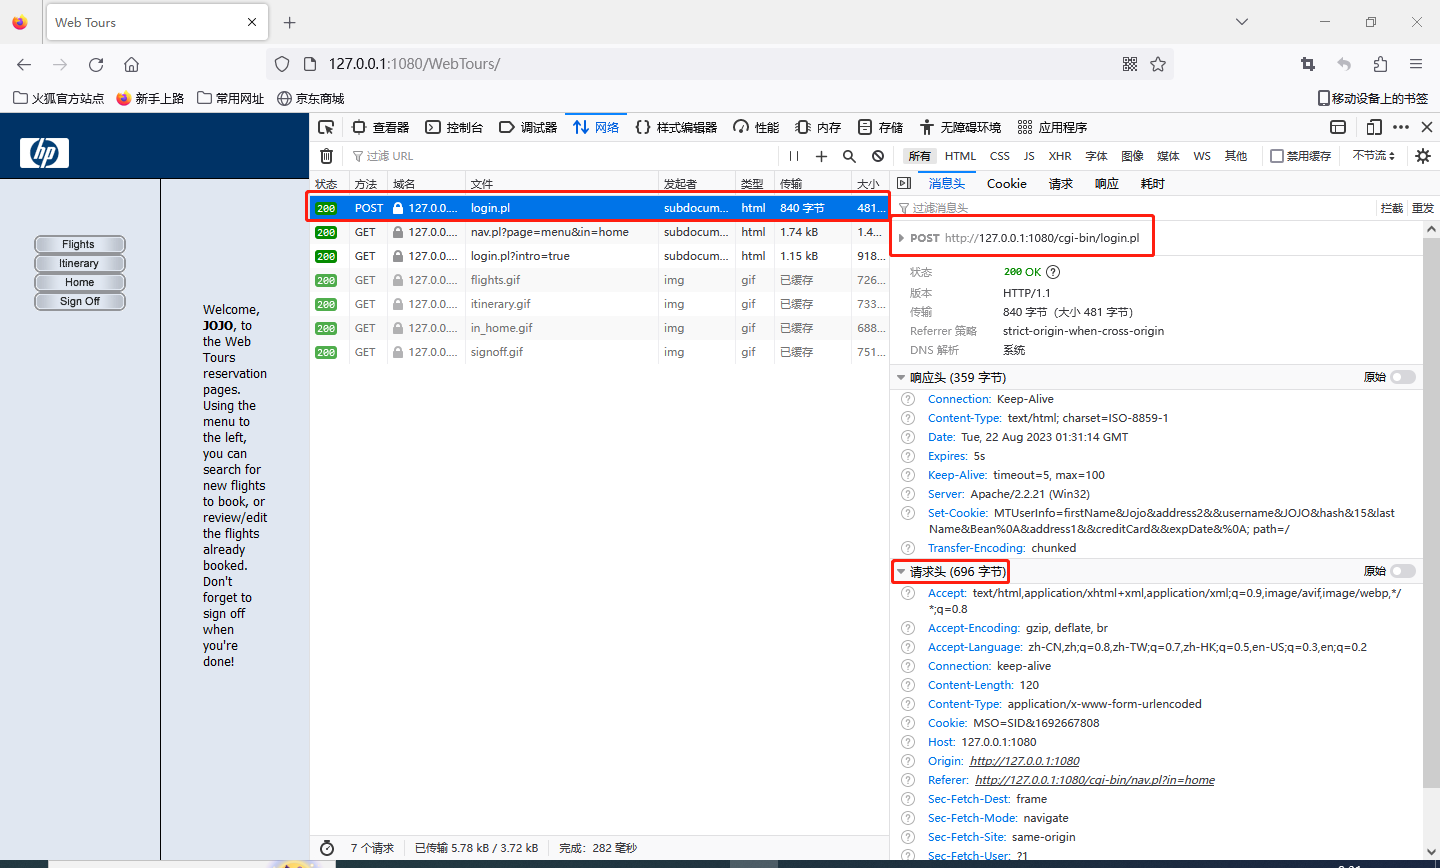This screenshot has height=868, width=1440.
Task: Clear network log with trash icon
Action: (326, 156)
